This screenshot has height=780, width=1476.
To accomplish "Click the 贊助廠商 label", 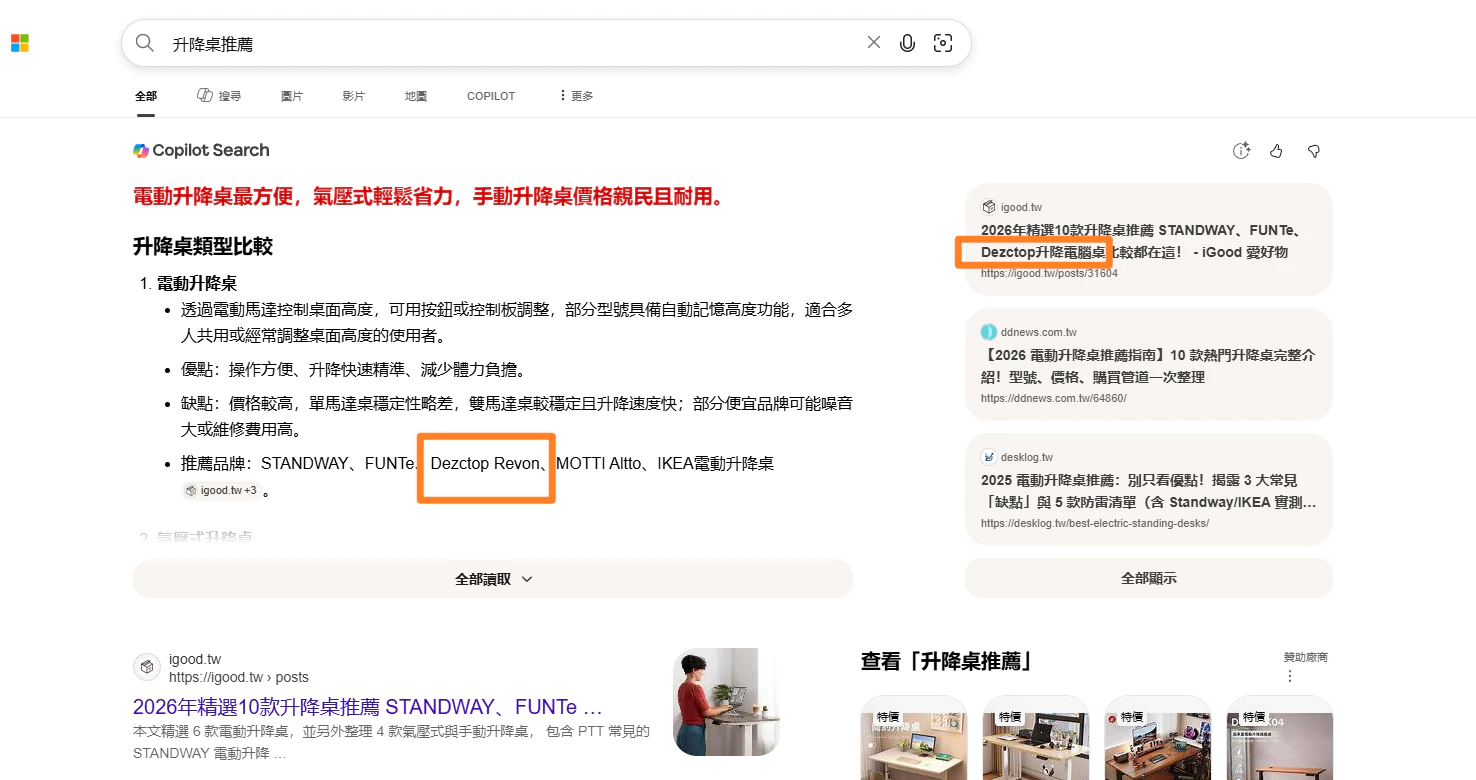I will point(1306,657).
